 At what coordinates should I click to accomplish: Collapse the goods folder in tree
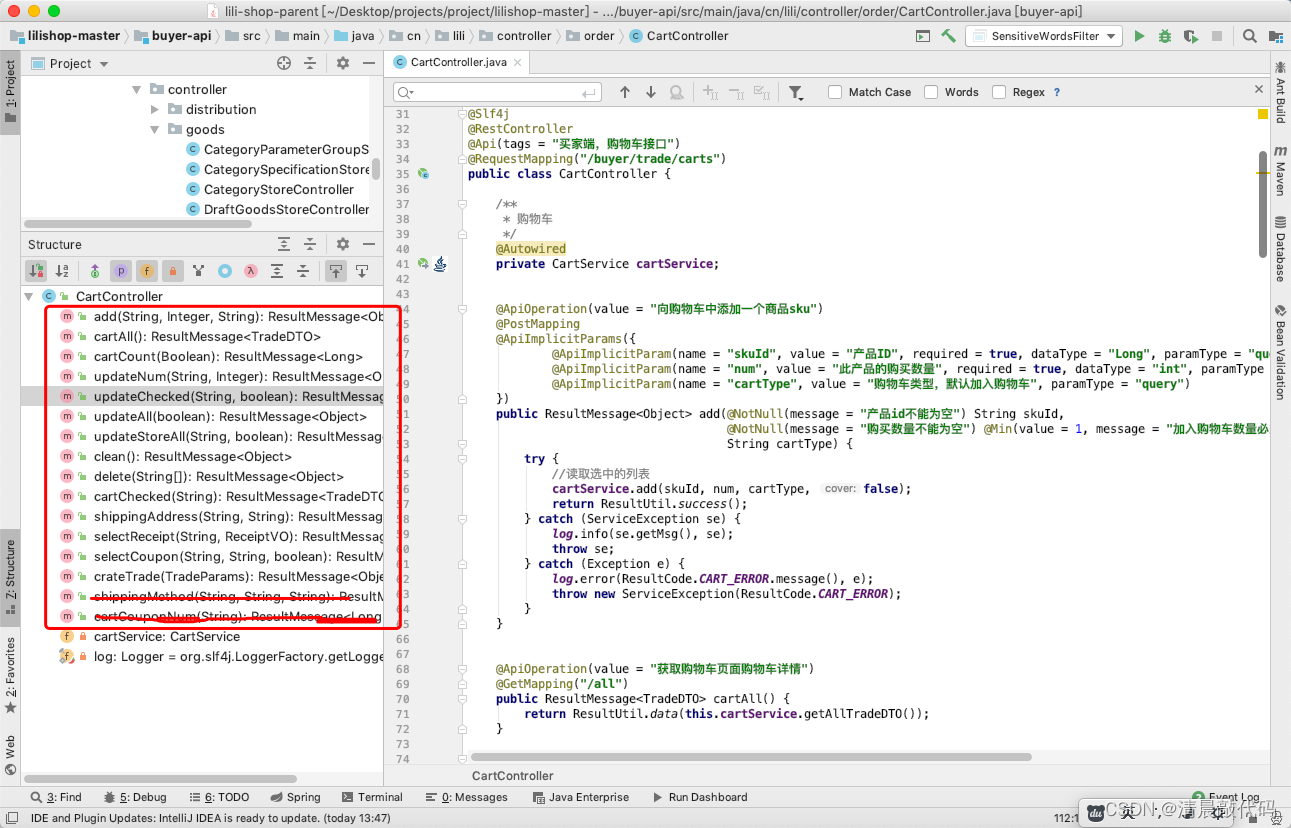tap(155, 130)
